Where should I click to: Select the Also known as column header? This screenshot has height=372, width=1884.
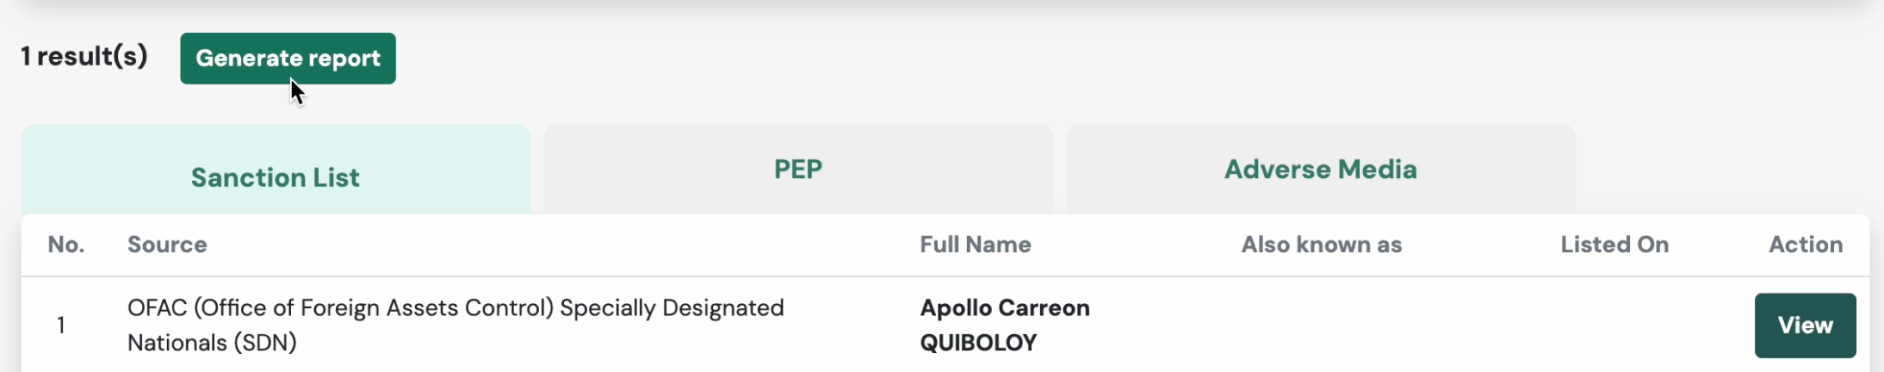pyautogui.click(x=1321, y=245)
